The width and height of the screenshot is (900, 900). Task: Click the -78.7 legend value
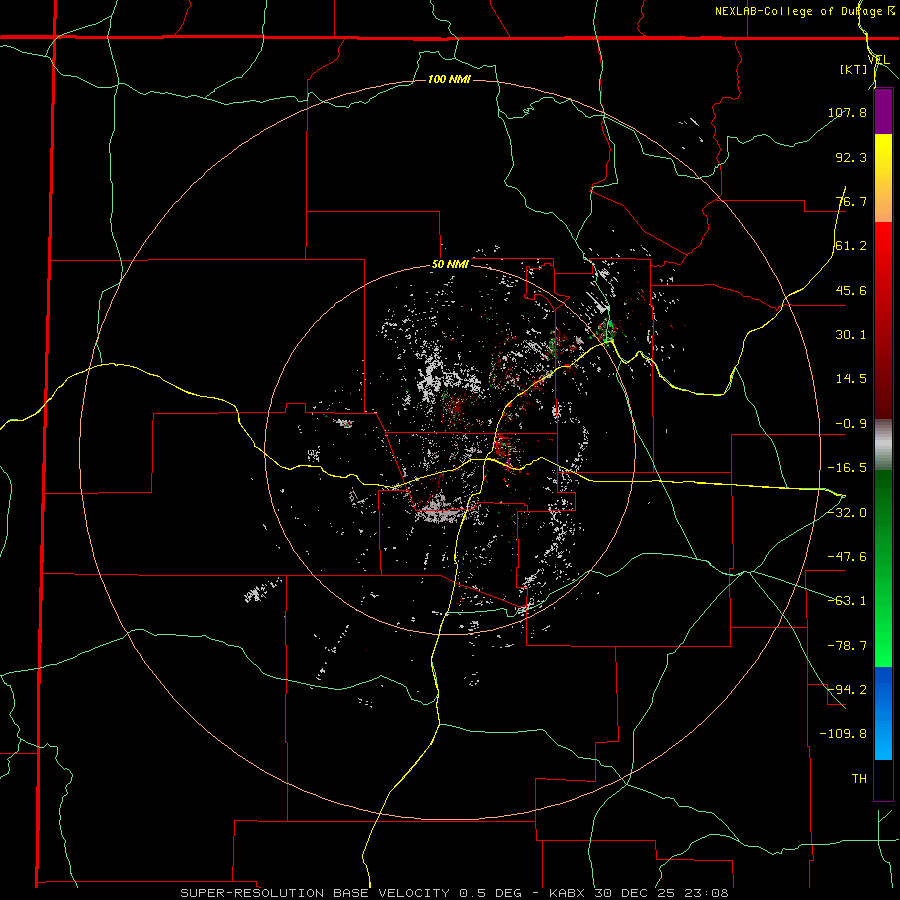pos(847,646)
